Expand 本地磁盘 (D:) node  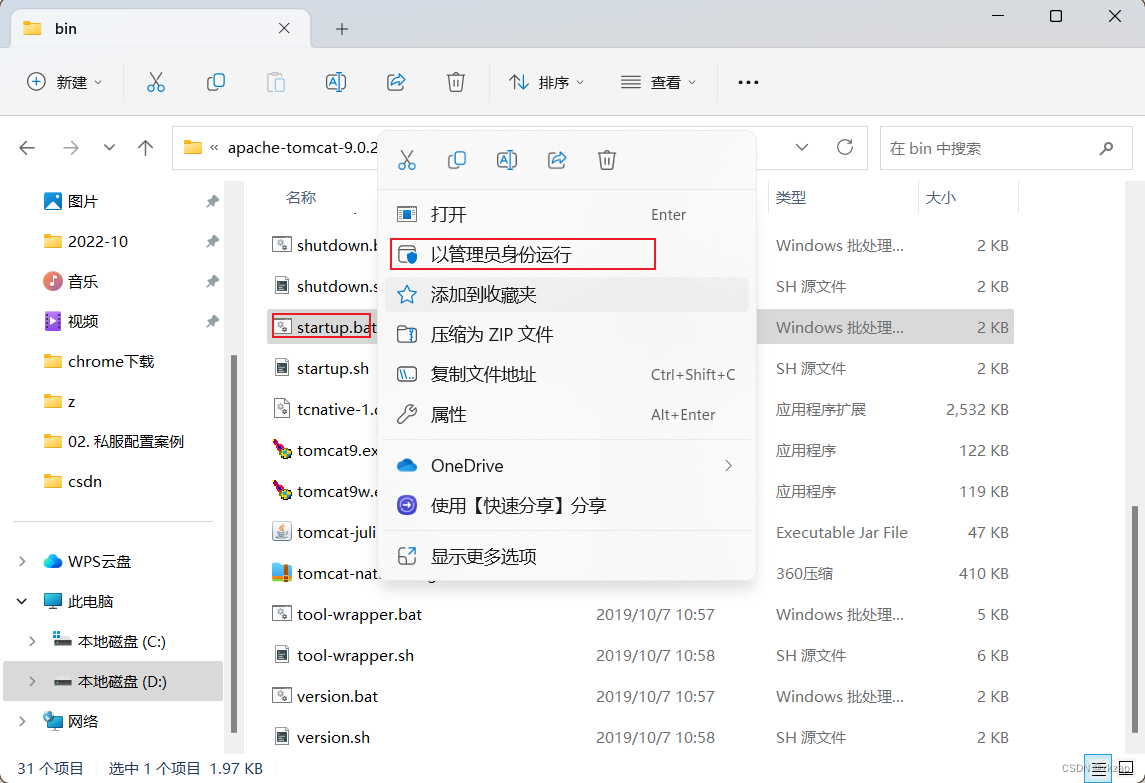pos(32,681)
